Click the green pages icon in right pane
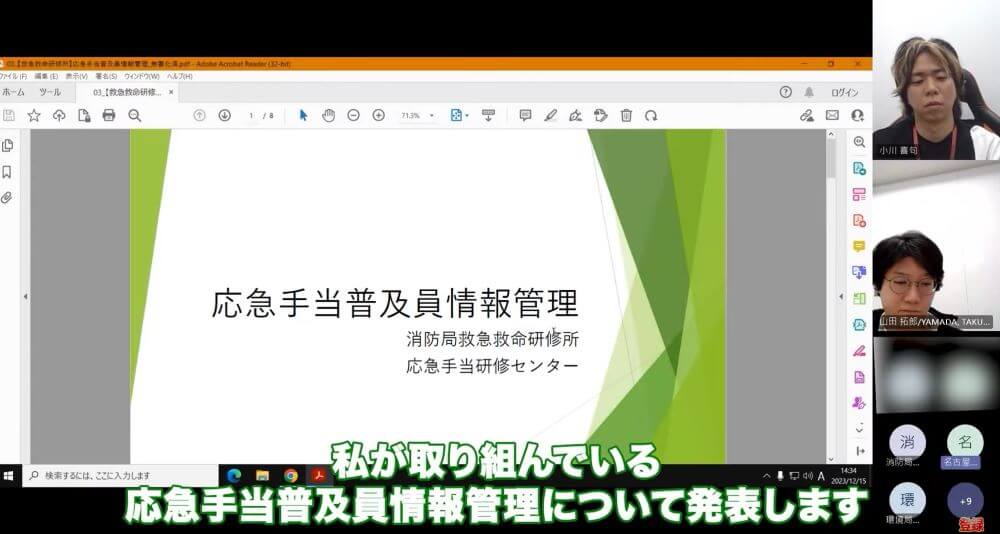This screenshot has width=1000, height=534. pos(859,299)
